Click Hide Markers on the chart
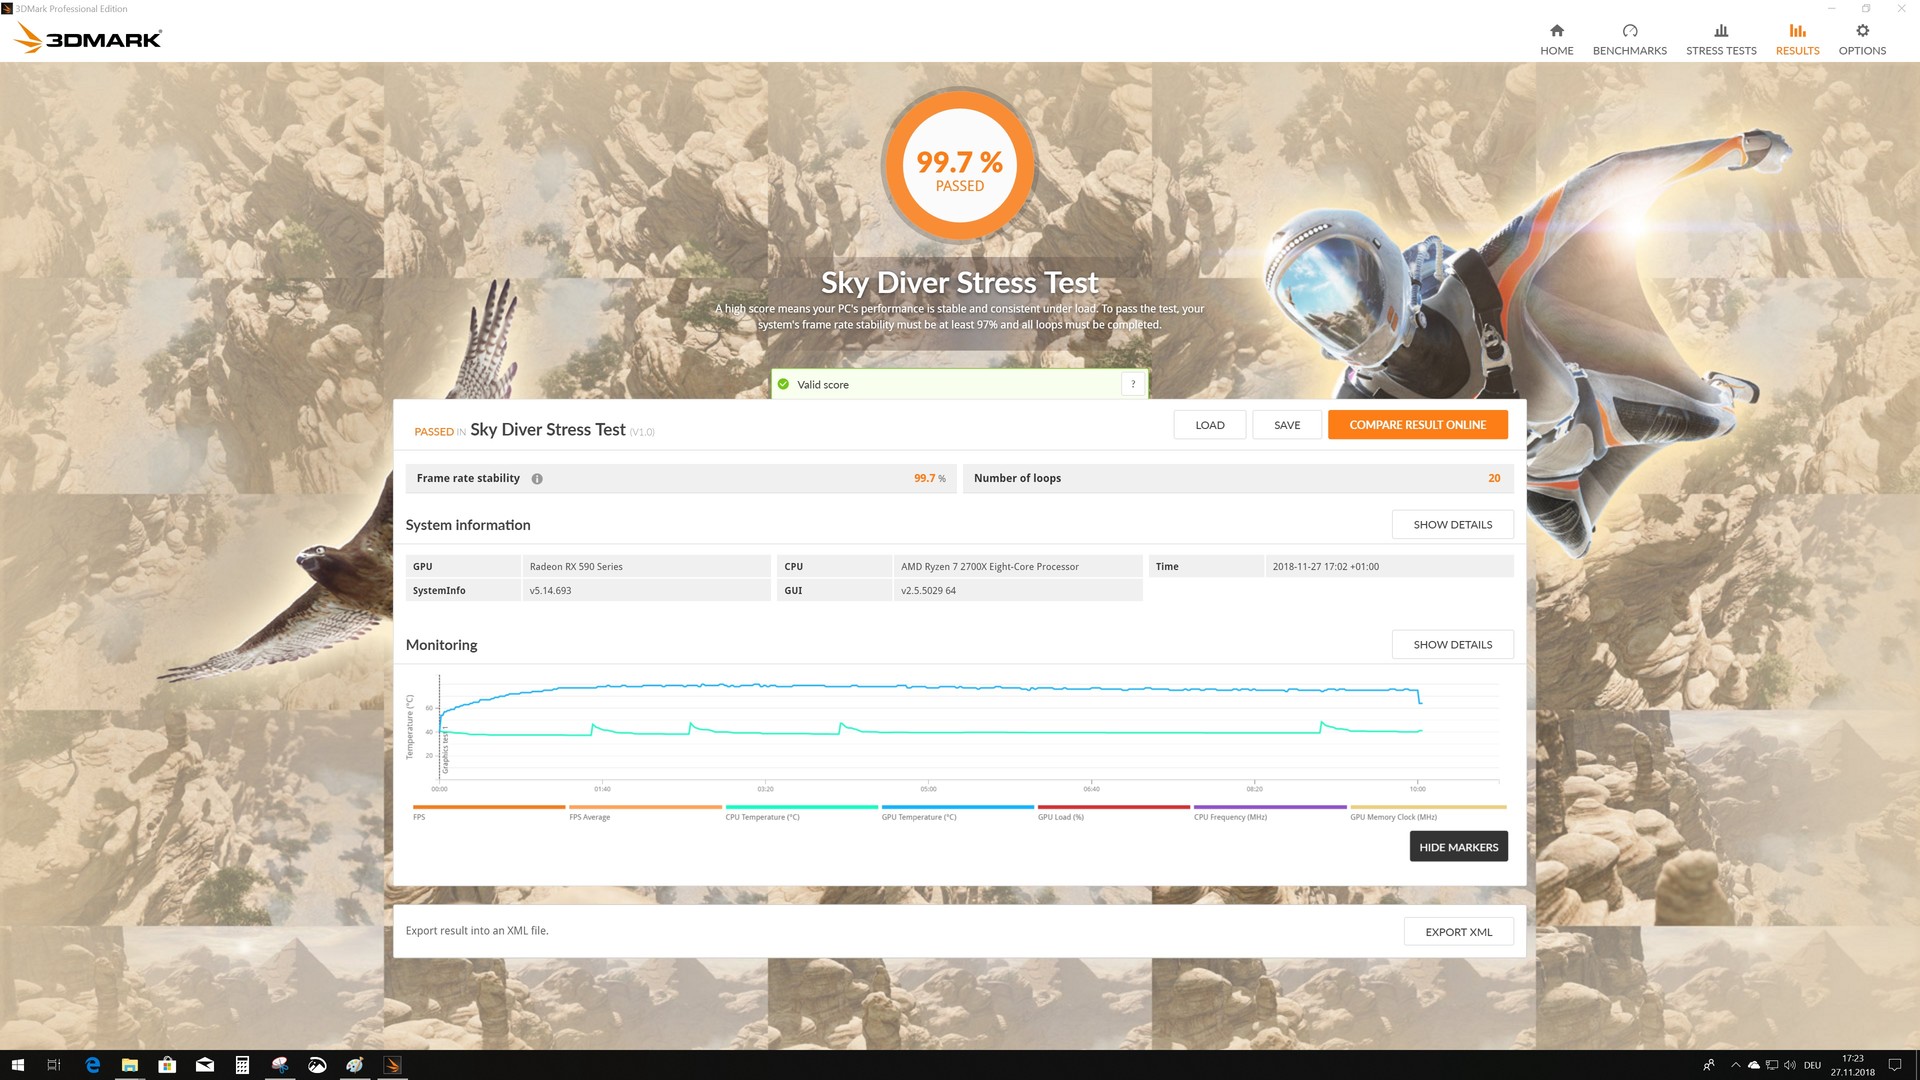 coord(1457,847)
